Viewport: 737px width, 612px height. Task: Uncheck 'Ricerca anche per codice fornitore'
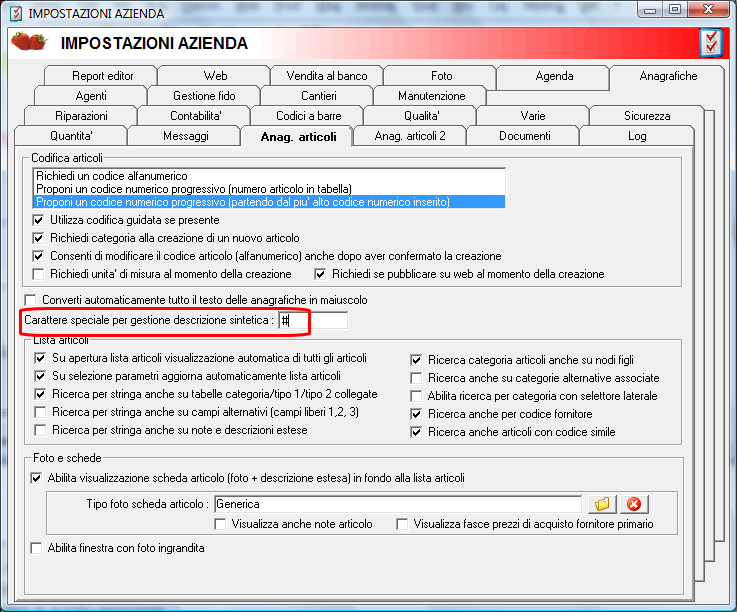click(x=416, y=414)
